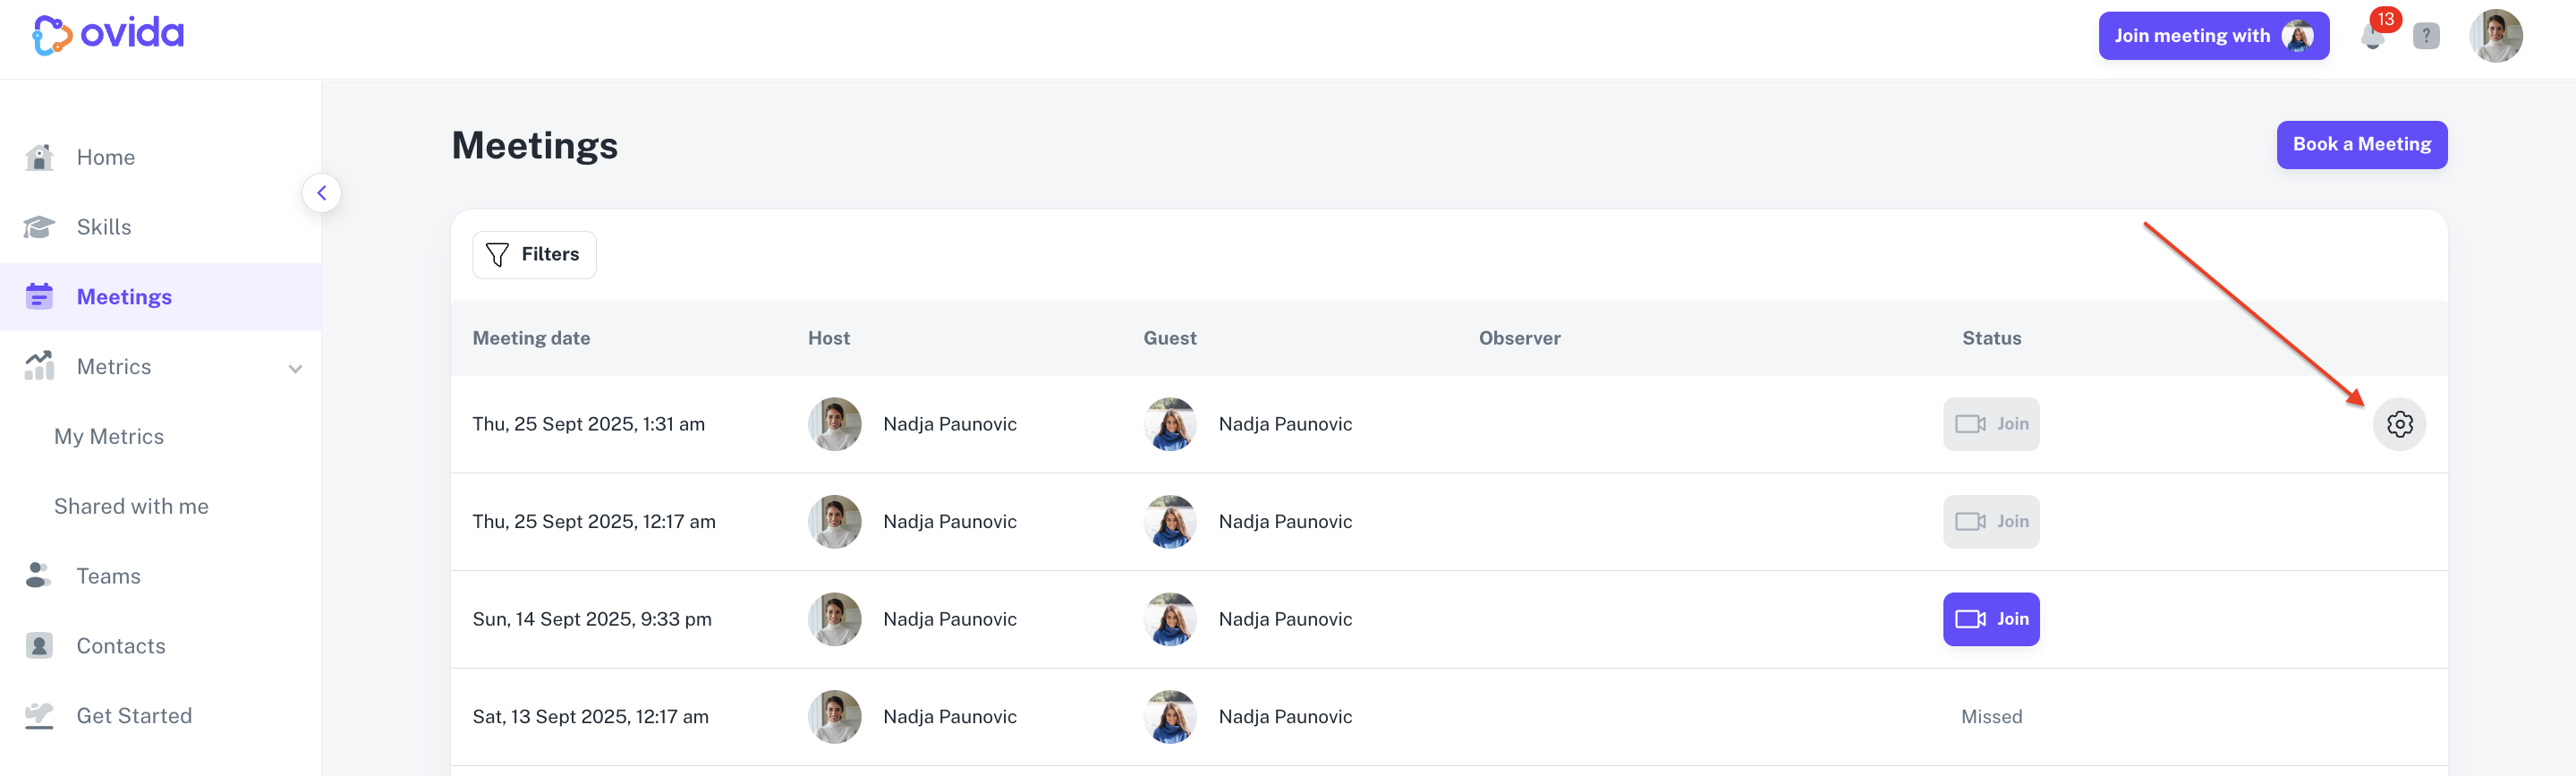
Task: Click the help question mark icon
Action: pos(2426,36)
